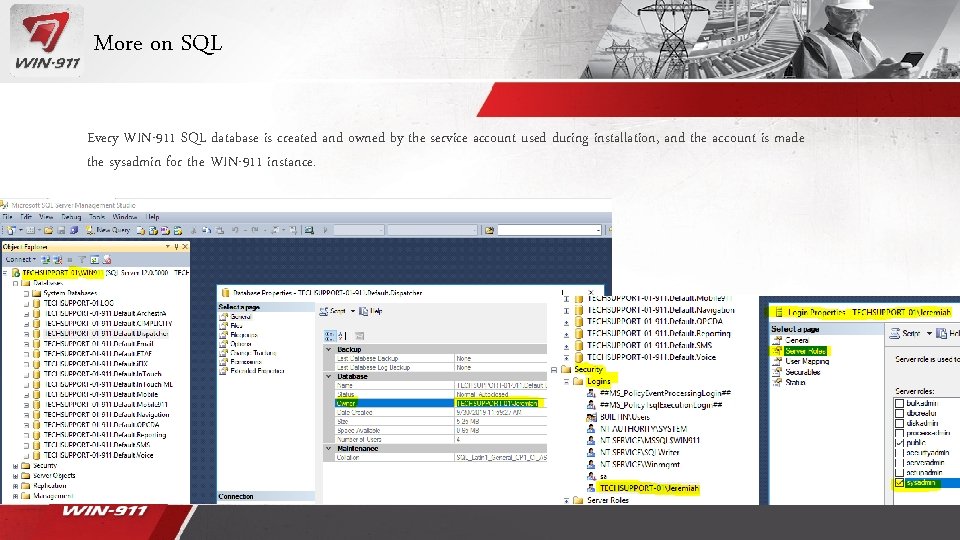Click the Filter funnel icon in Object Explorer

[x=82, y=260]
